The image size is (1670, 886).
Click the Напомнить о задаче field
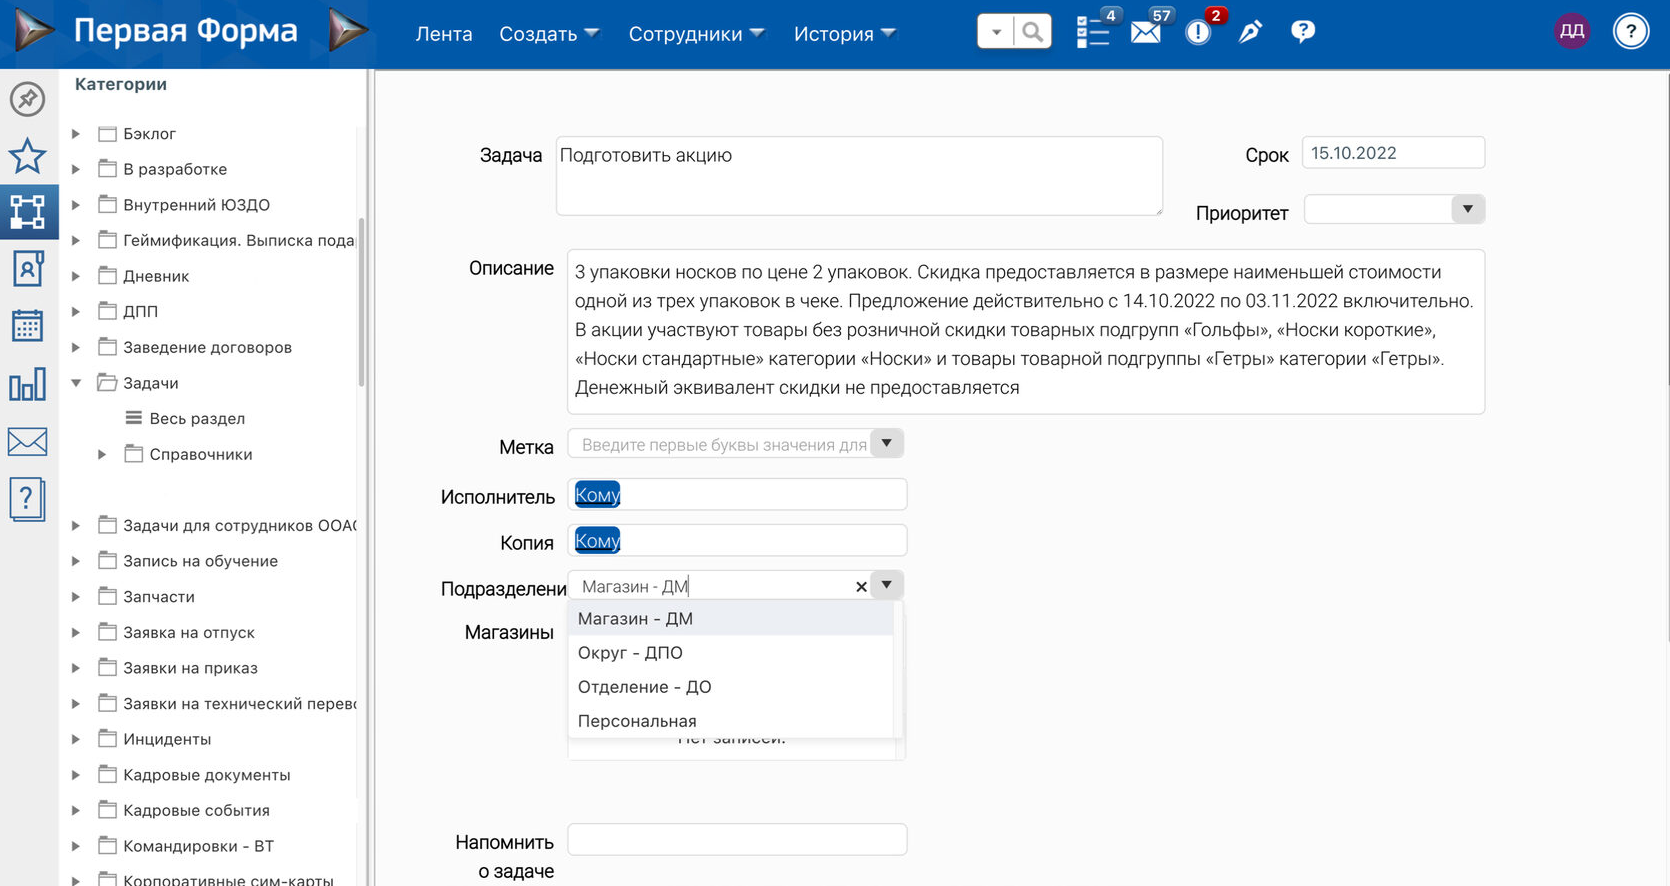(737, 840)
